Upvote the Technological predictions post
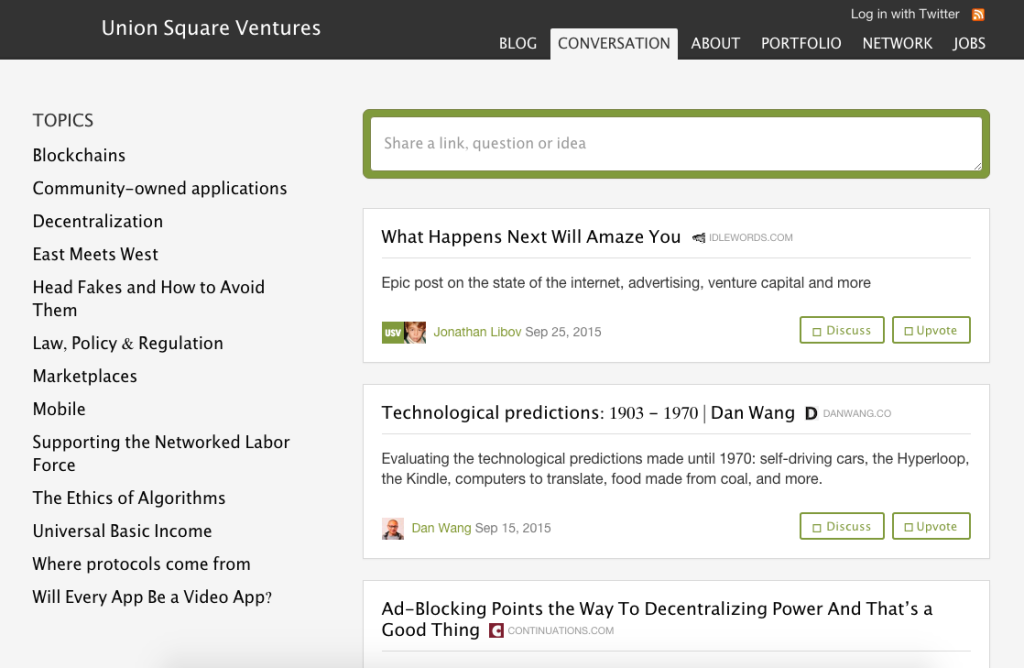Viewport: 1024px width, 668px height. [x=931, y=526]
